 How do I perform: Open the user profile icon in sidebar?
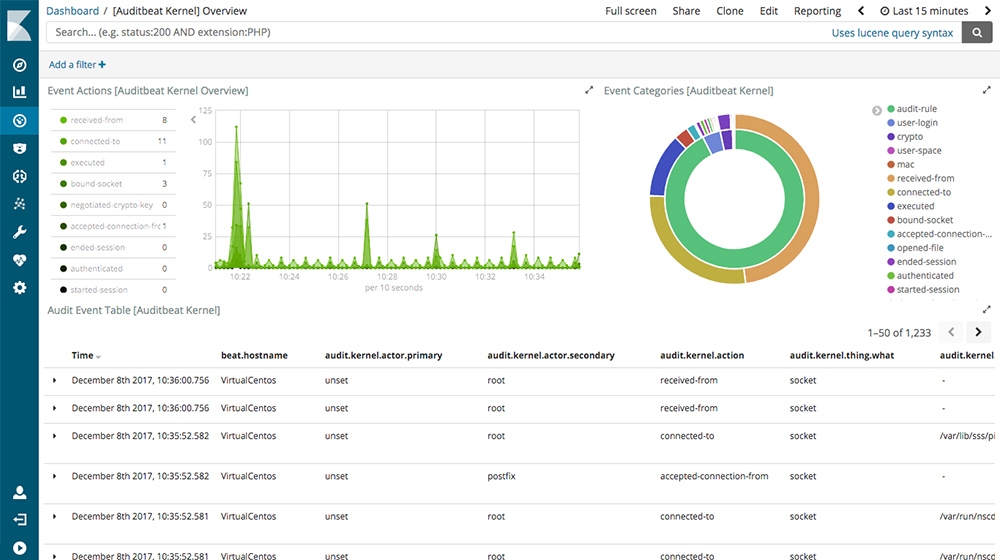(x=20, y=492)
